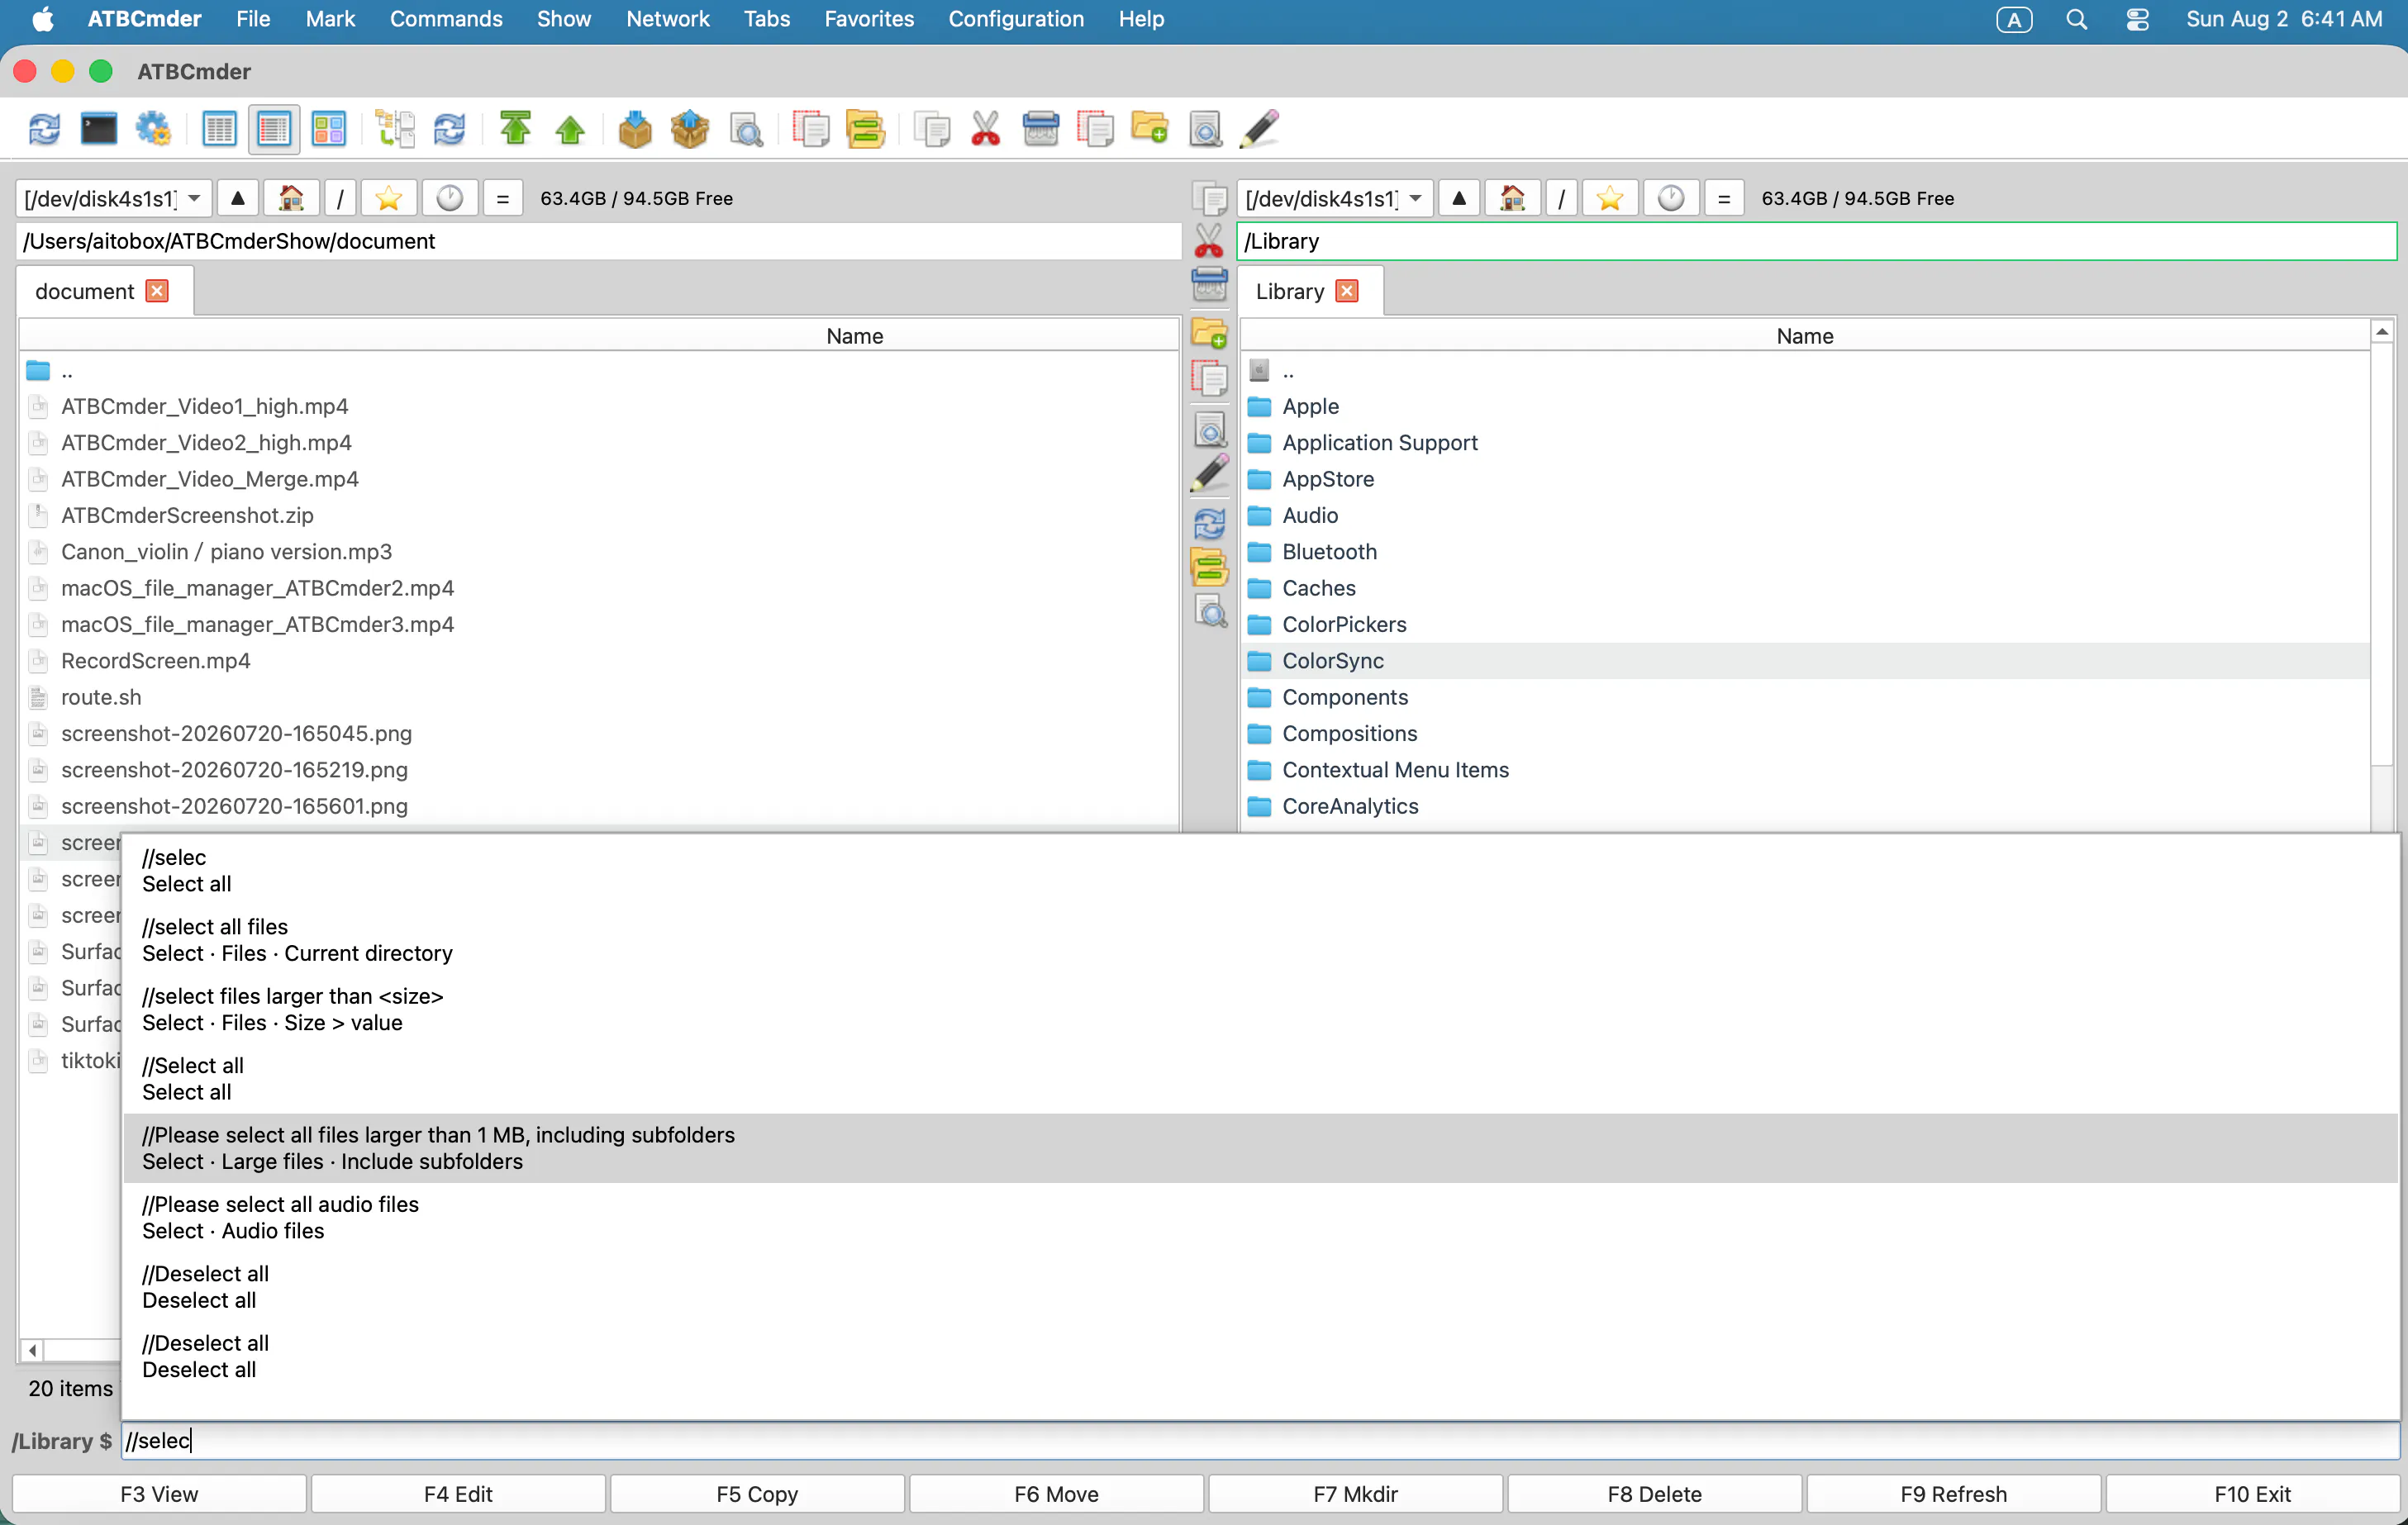Click the new folder icon in toolbar
The height and width of the screenshot is (1525, 2408).
[x=1150, y=130]
